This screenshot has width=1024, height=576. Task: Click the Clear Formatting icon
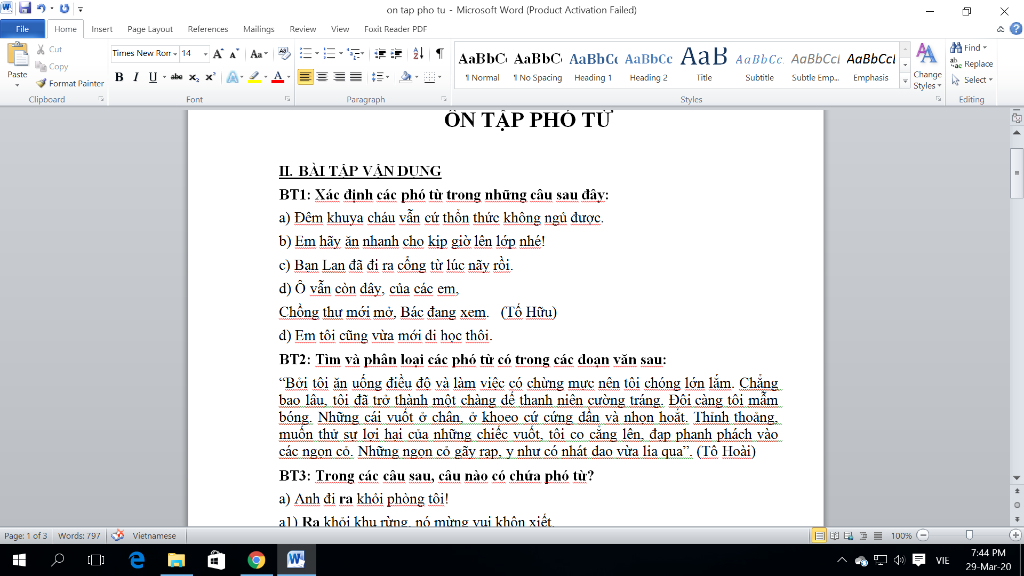coord(284,54)
